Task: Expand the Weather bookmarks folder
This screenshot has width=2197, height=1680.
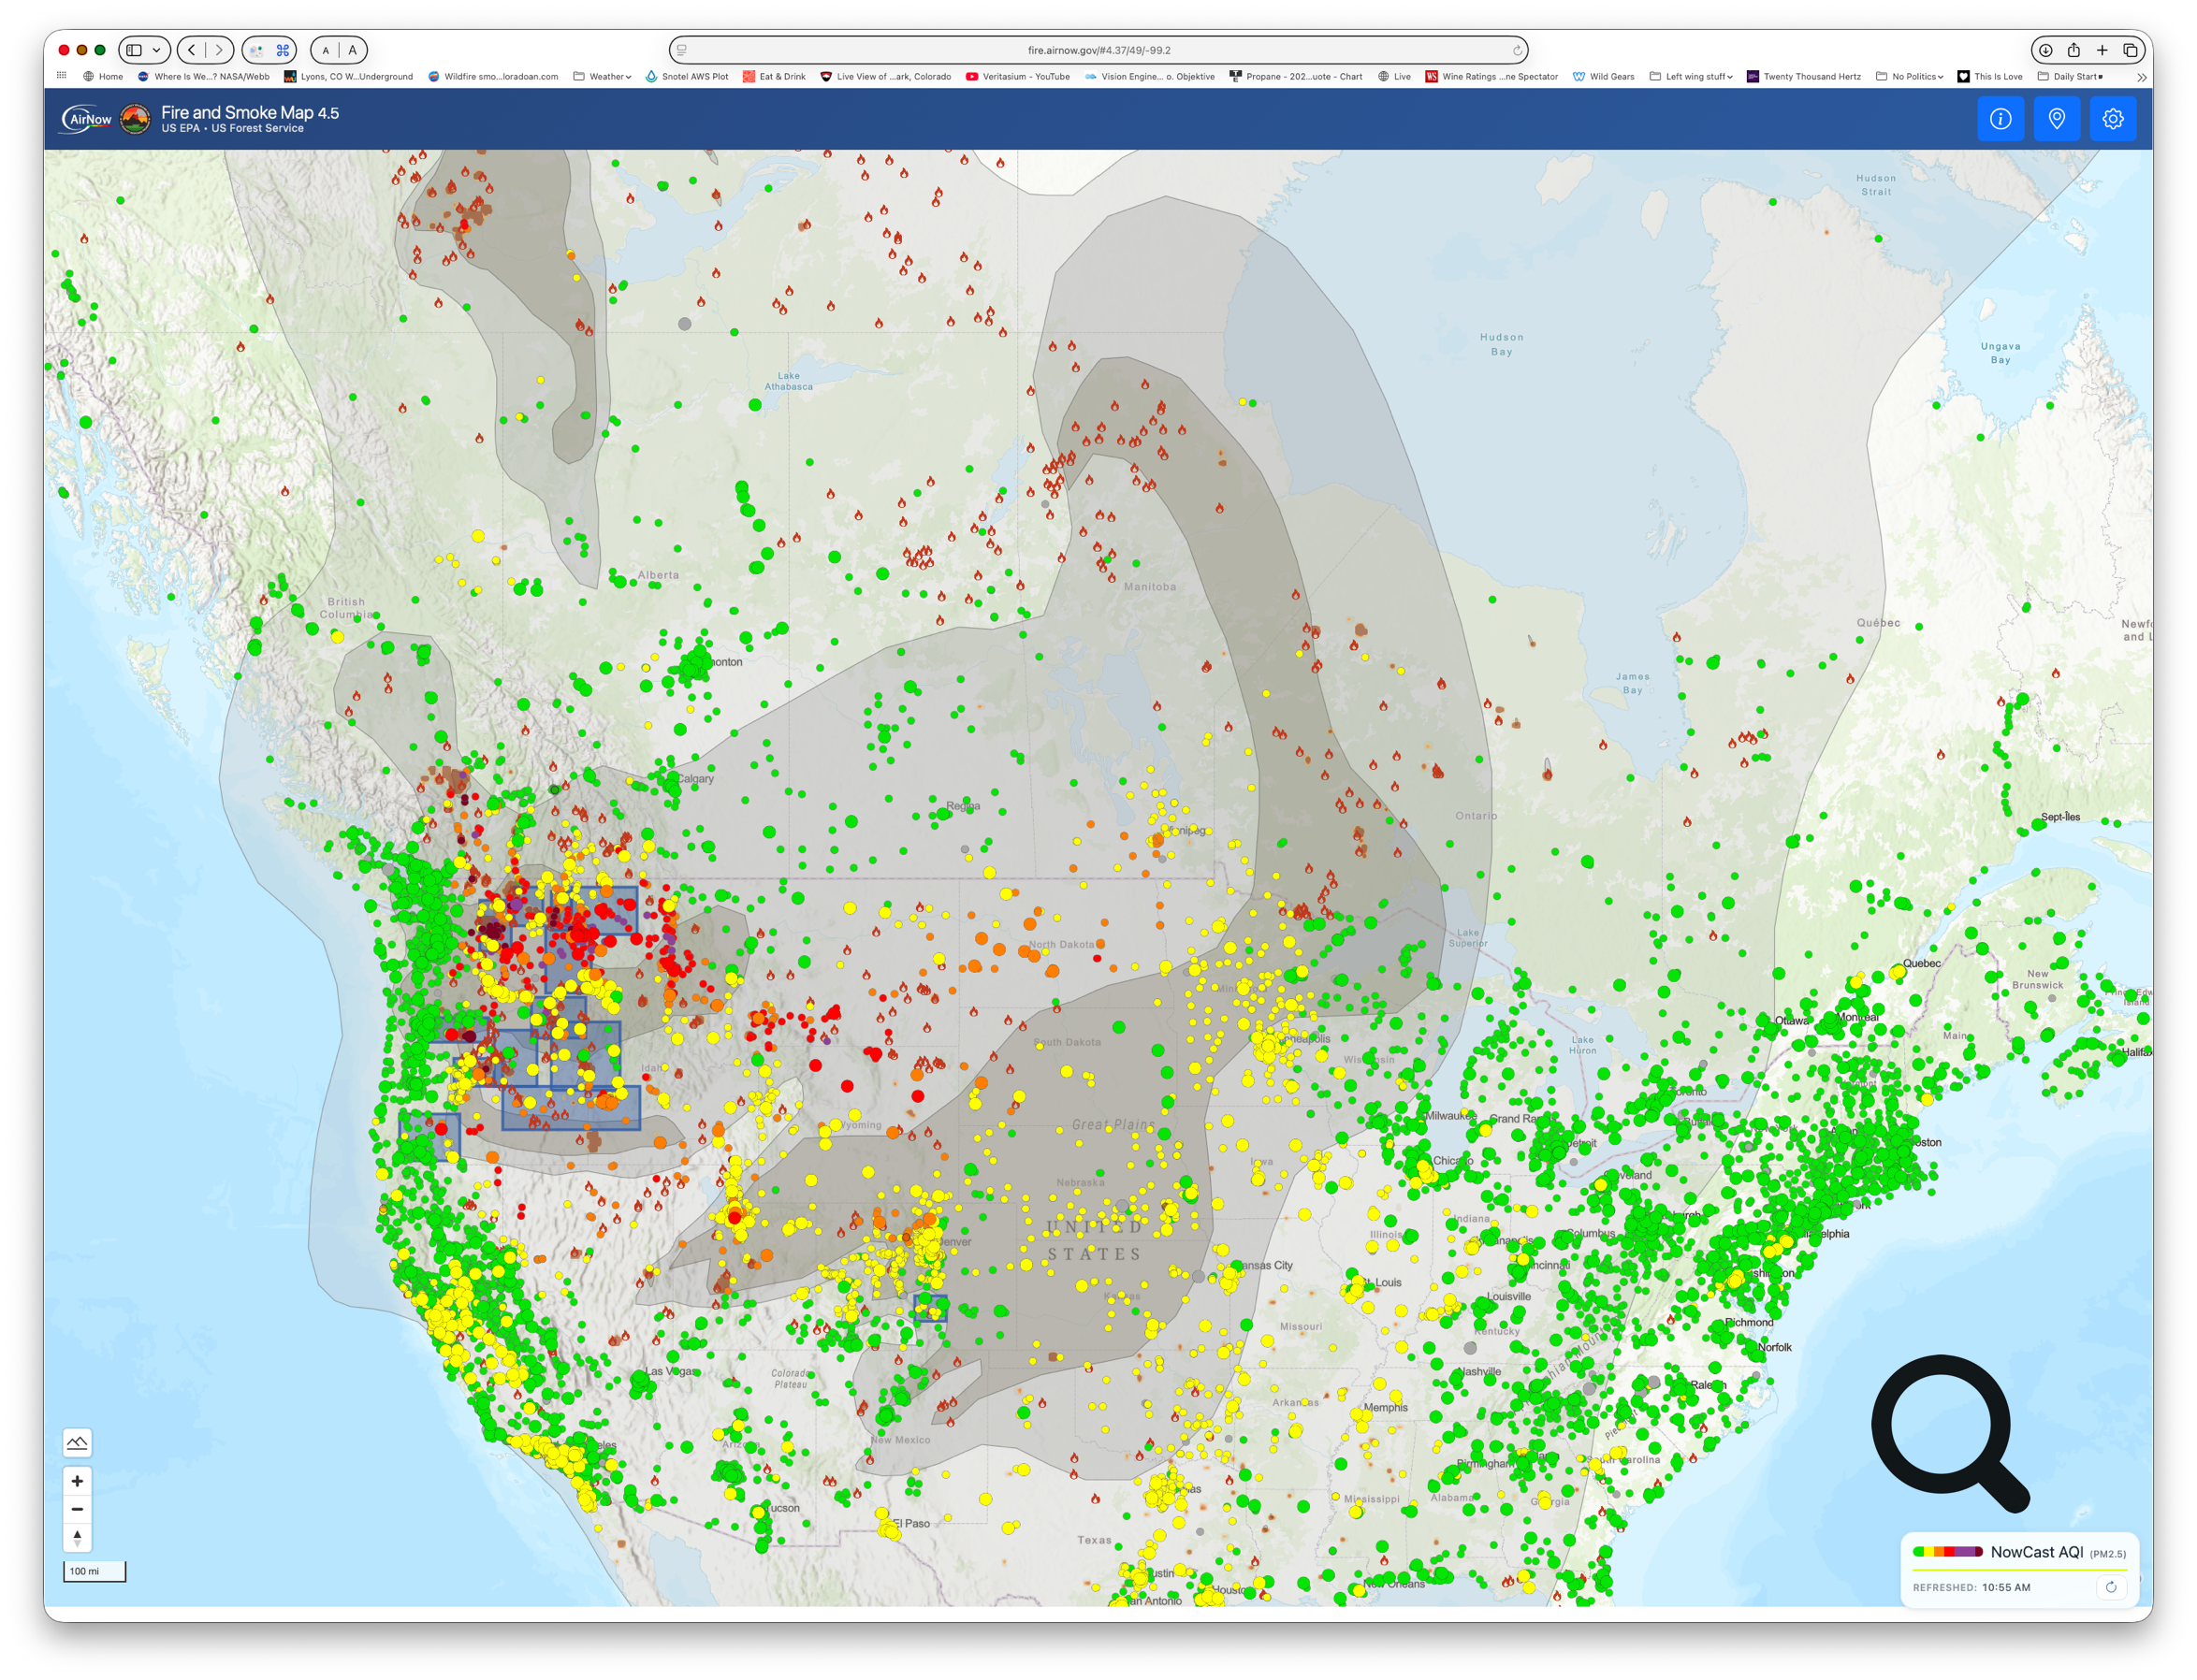Action: pyautogui.click(x=602, y=76)
